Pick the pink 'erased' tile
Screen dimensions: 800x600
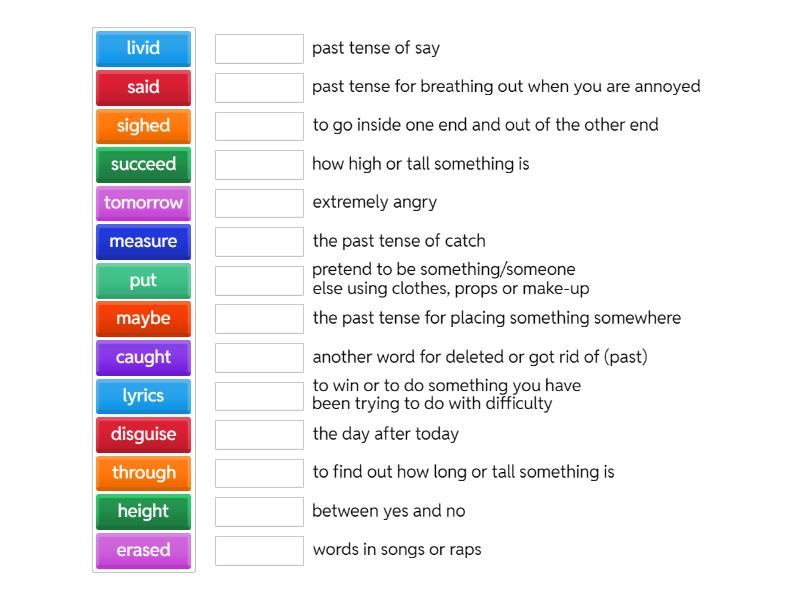pyautogui.click(x=143, y=551)
